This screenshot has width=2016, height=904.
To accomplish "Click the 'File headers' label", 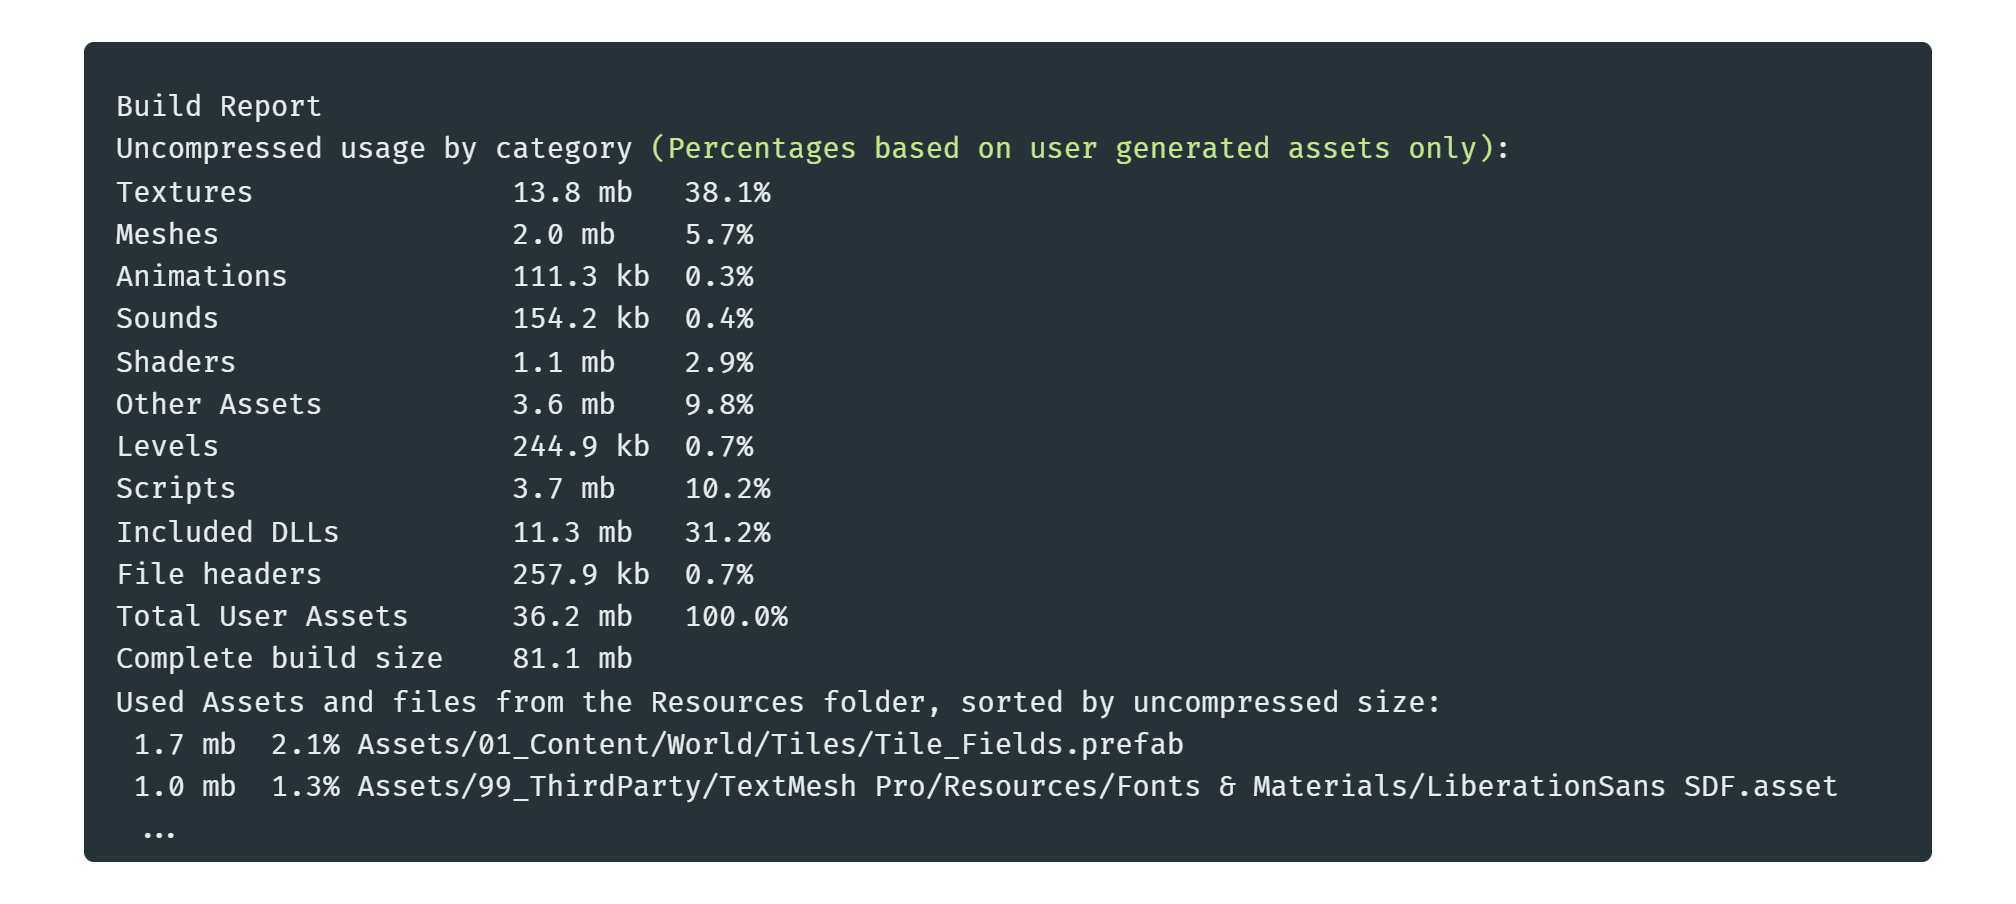I will click(219, 574).
